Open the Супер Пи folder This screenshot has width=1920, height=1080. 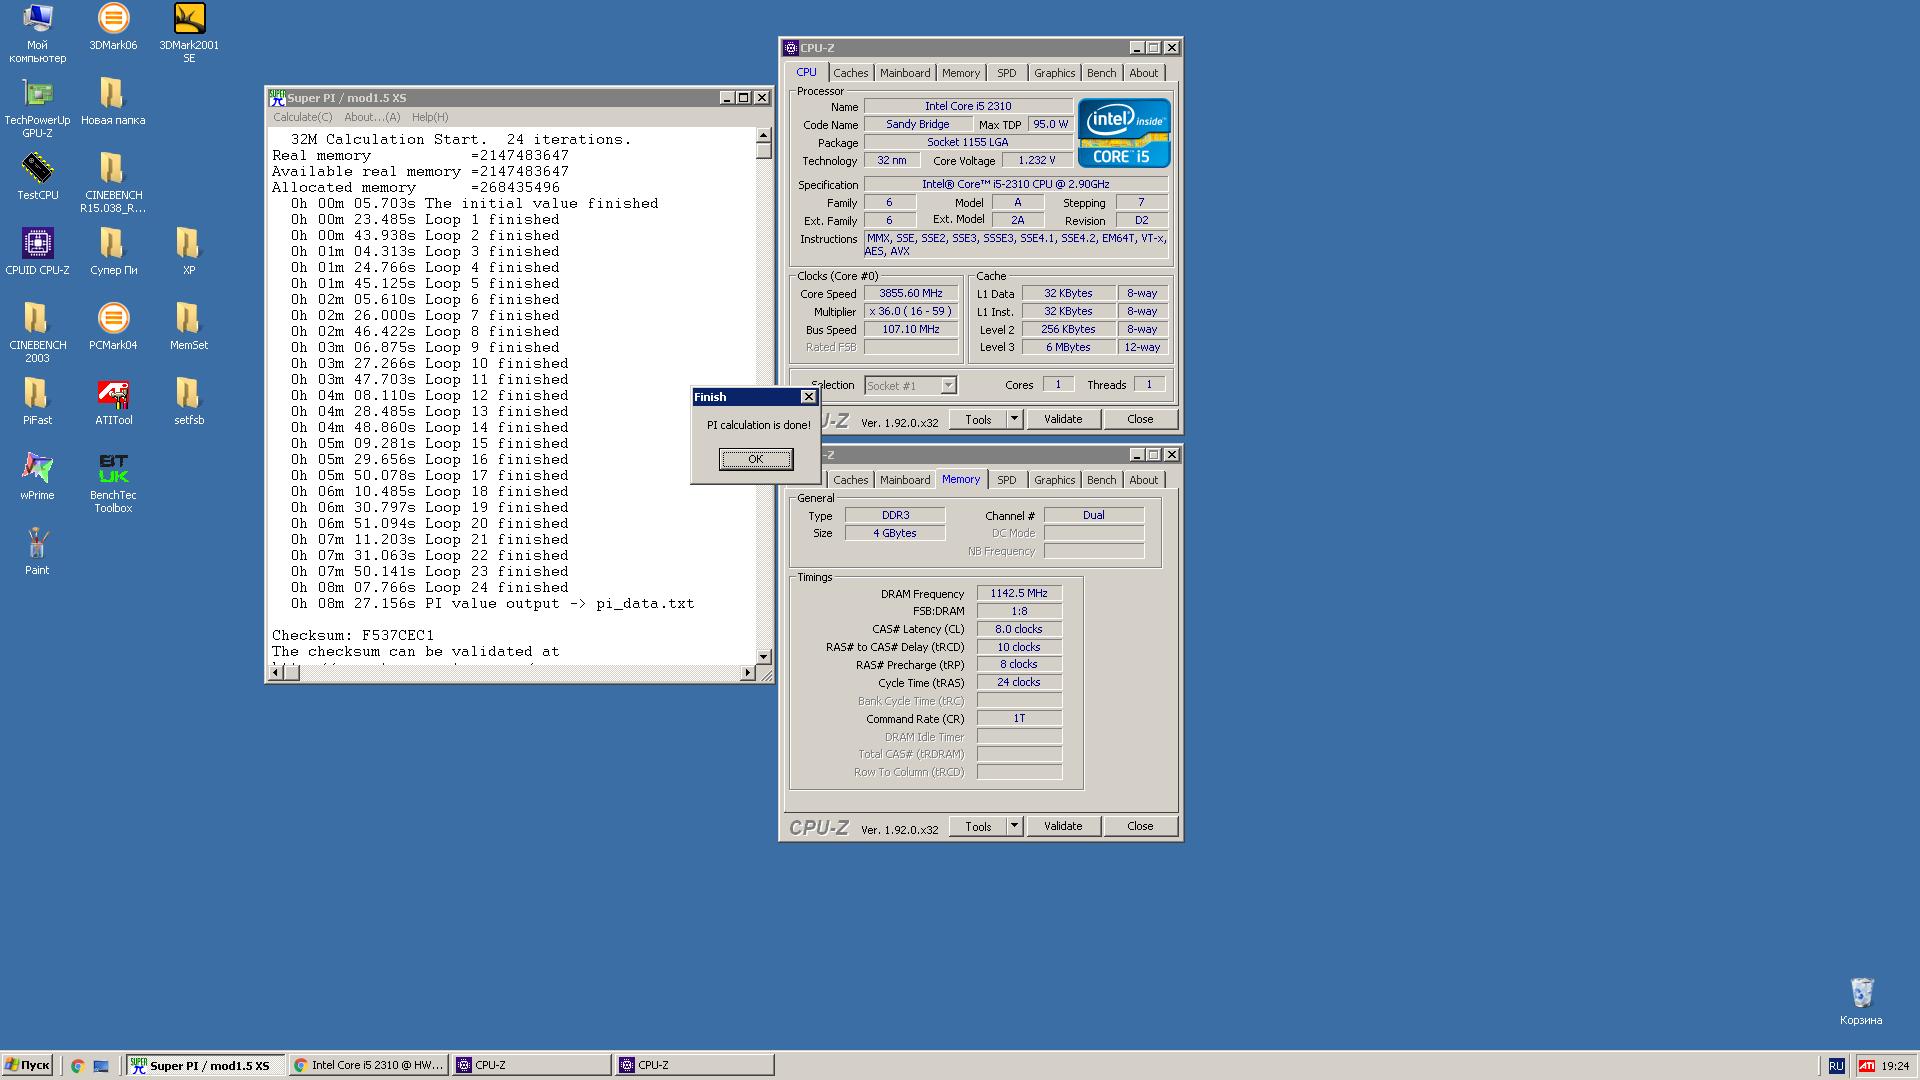coord(113,252)
